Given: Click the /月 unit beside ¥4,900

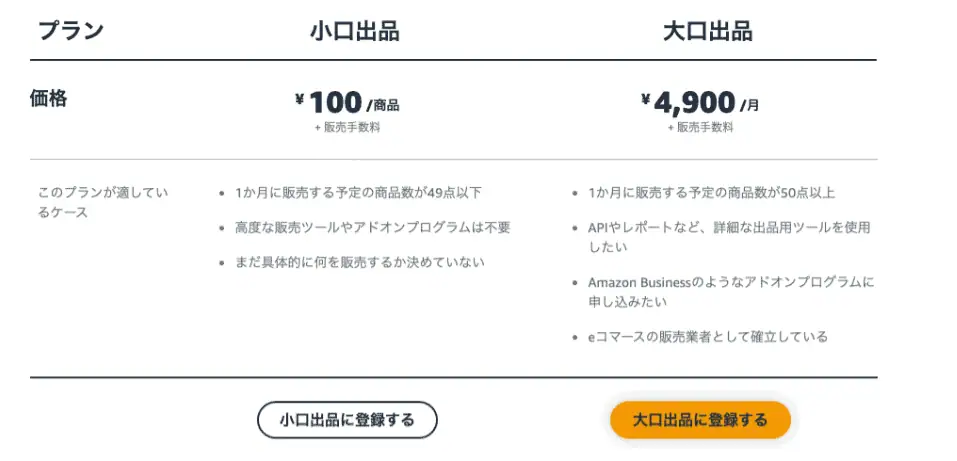Looking at the screenshot, I should (749, 105).
